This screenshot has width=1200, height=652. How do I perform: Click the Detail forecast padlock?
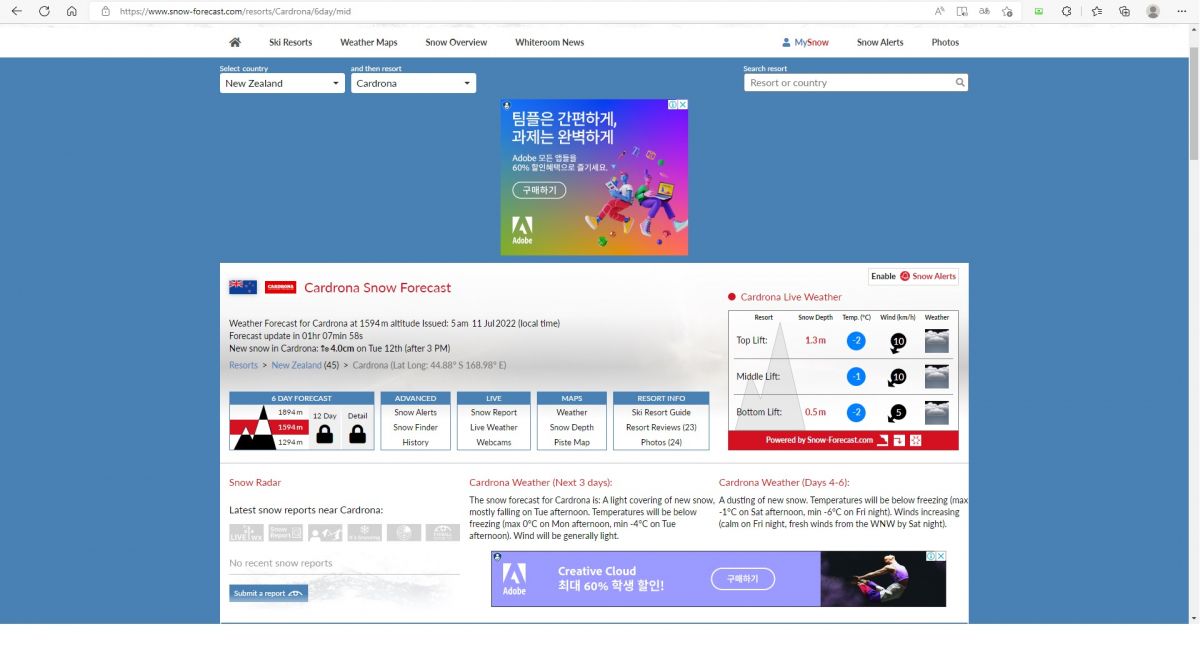coord(358,434)
